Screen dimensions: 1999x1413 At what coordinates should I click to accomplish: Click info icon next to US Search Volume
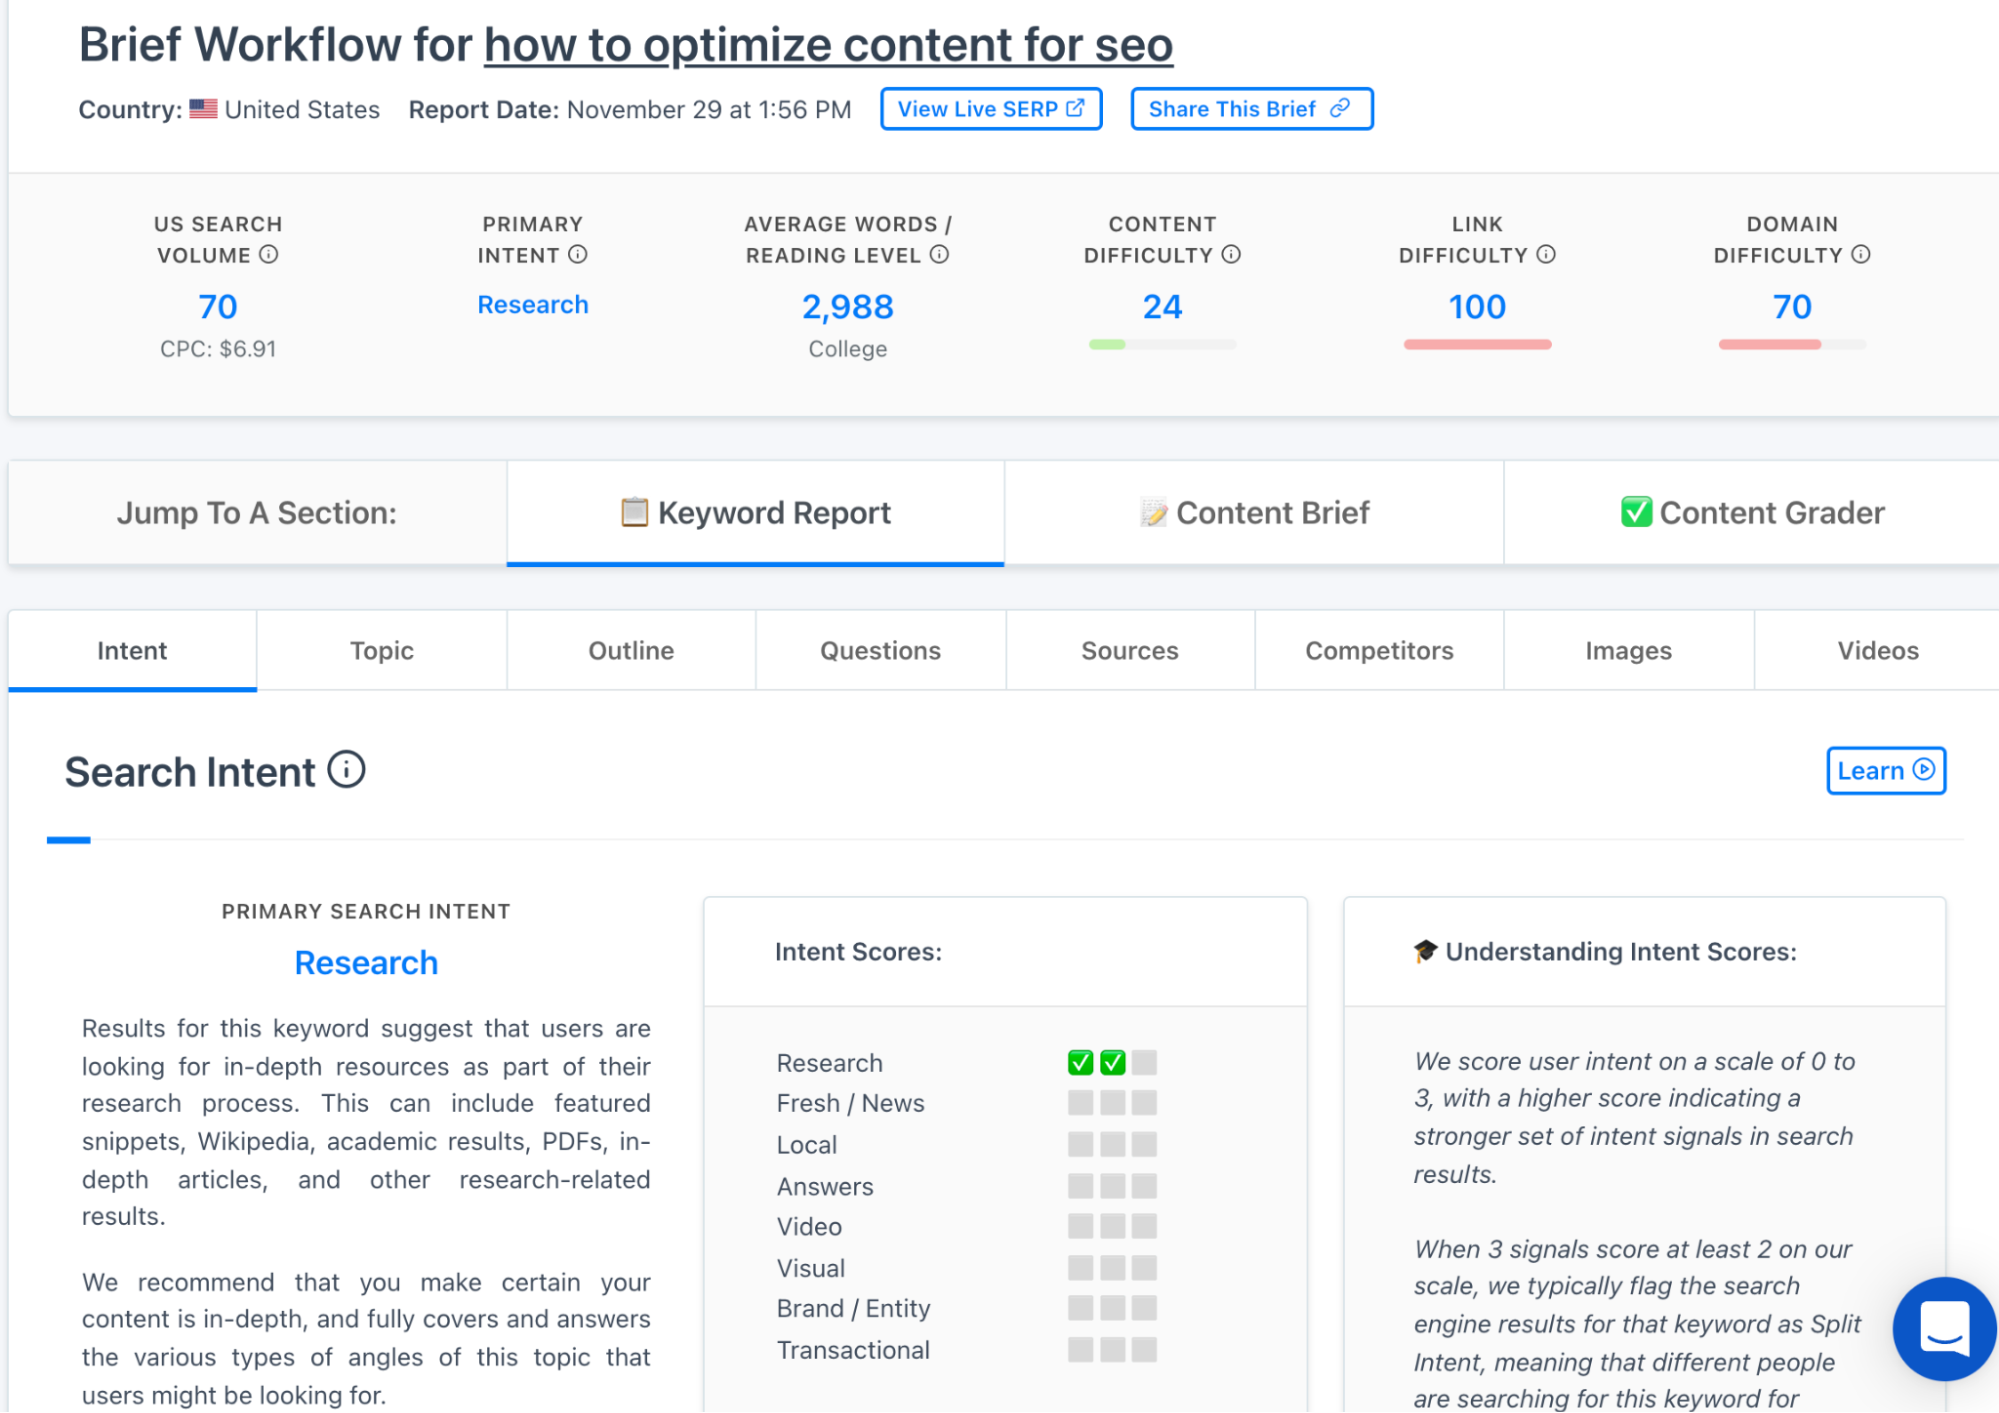pyautogui.click(x=269, y=255)
